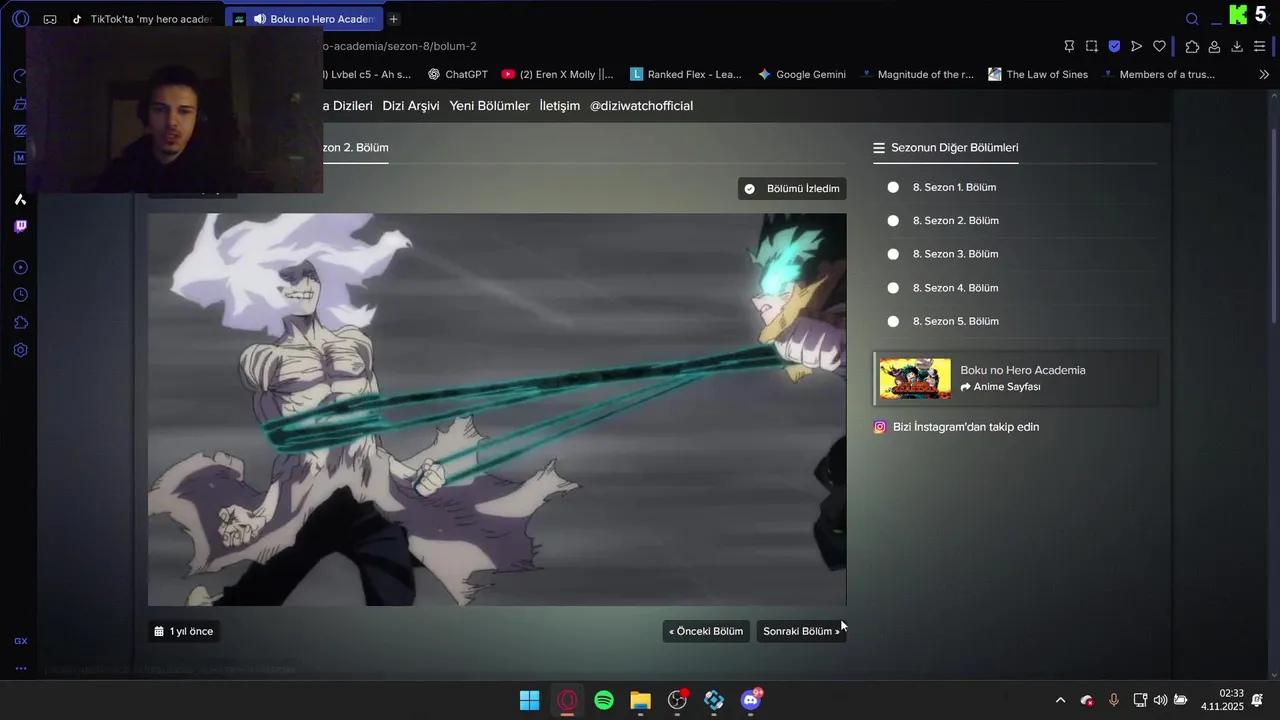The width and height of the screenshot is (1280, 720).
Task: Open sidebar settings gear icon
Action: [x=20, y=350]
